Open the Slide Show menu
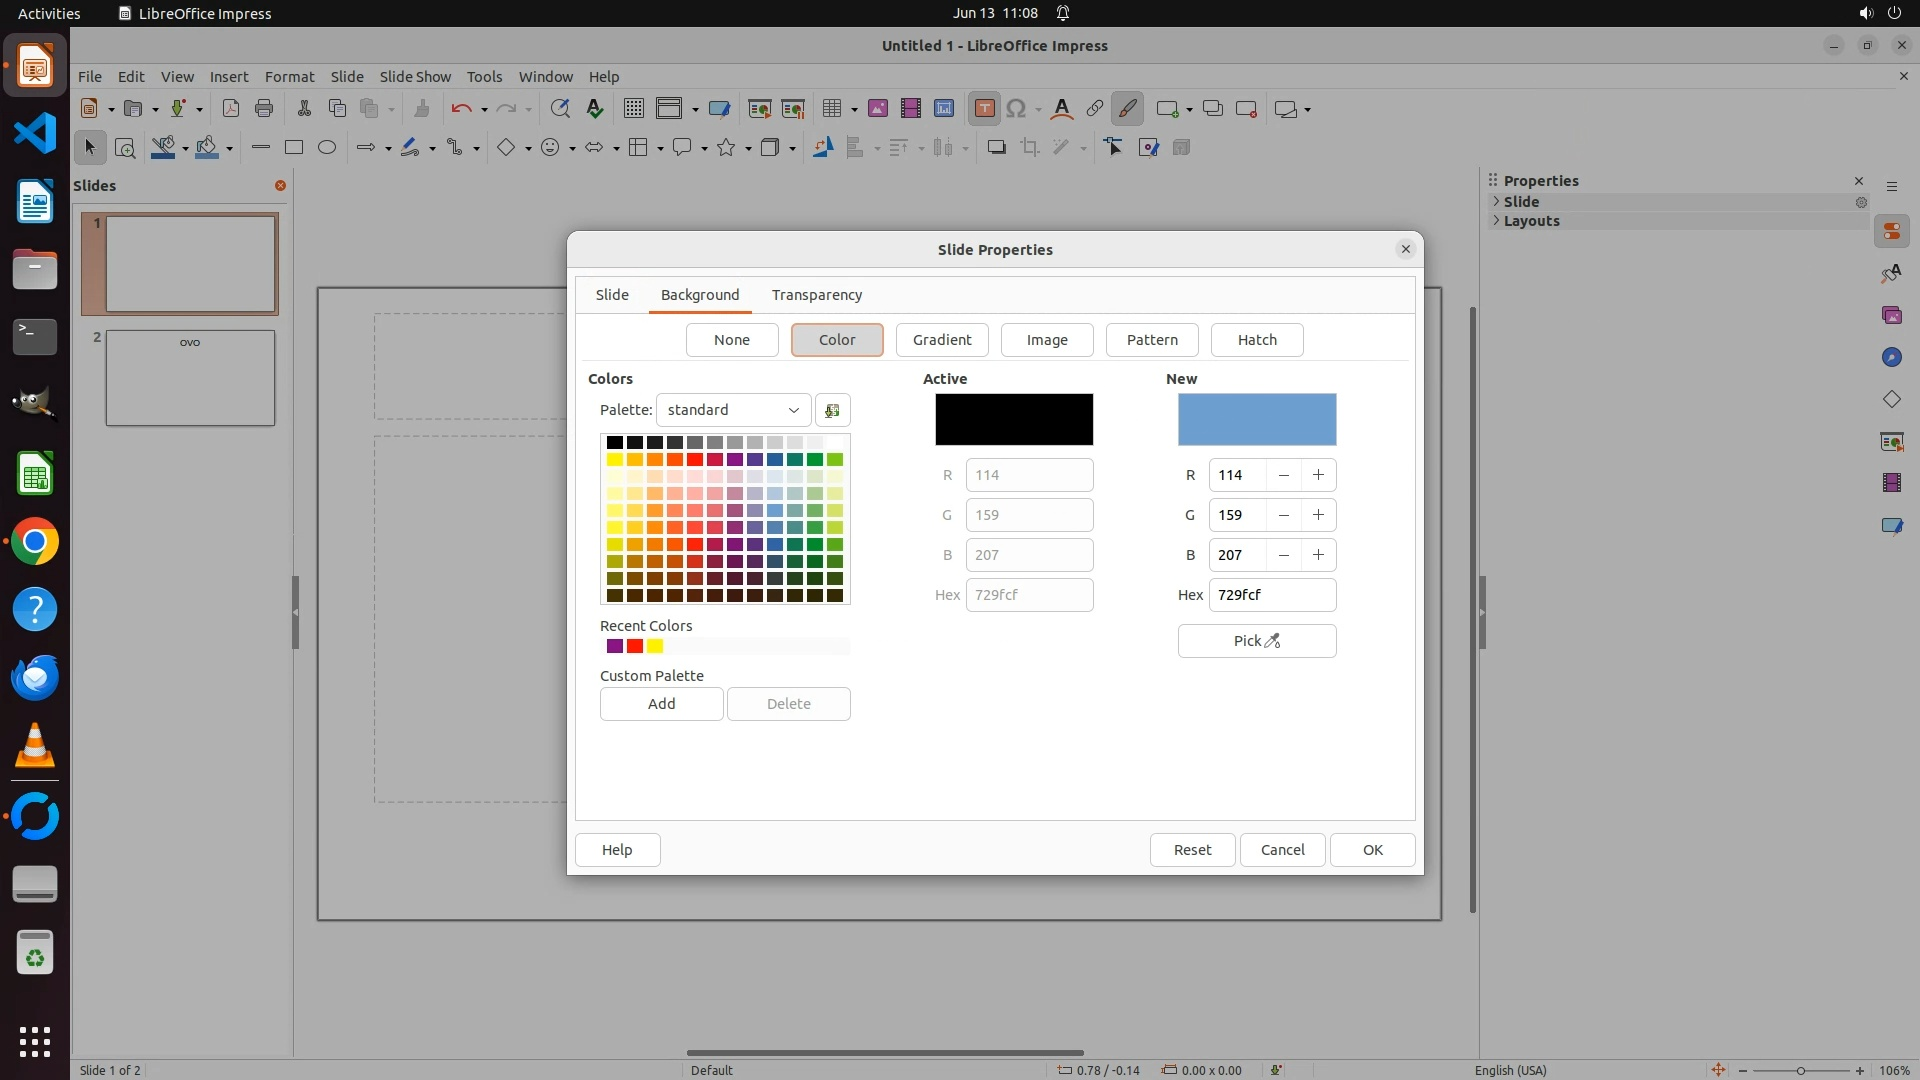Image resolution: width=1920 pixels, height=1080 pixels. point(414,76)
